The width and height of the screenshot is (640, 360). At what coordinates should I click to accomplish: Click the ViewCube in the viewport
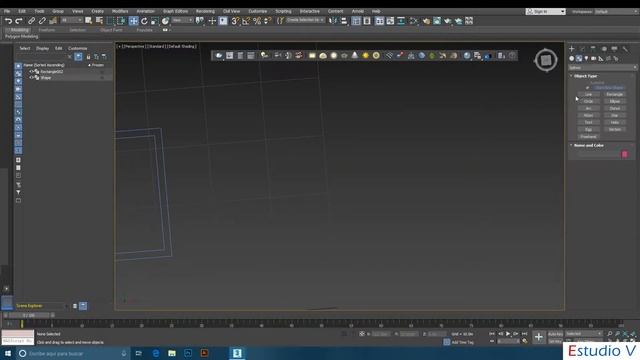(x=546, y=60)
